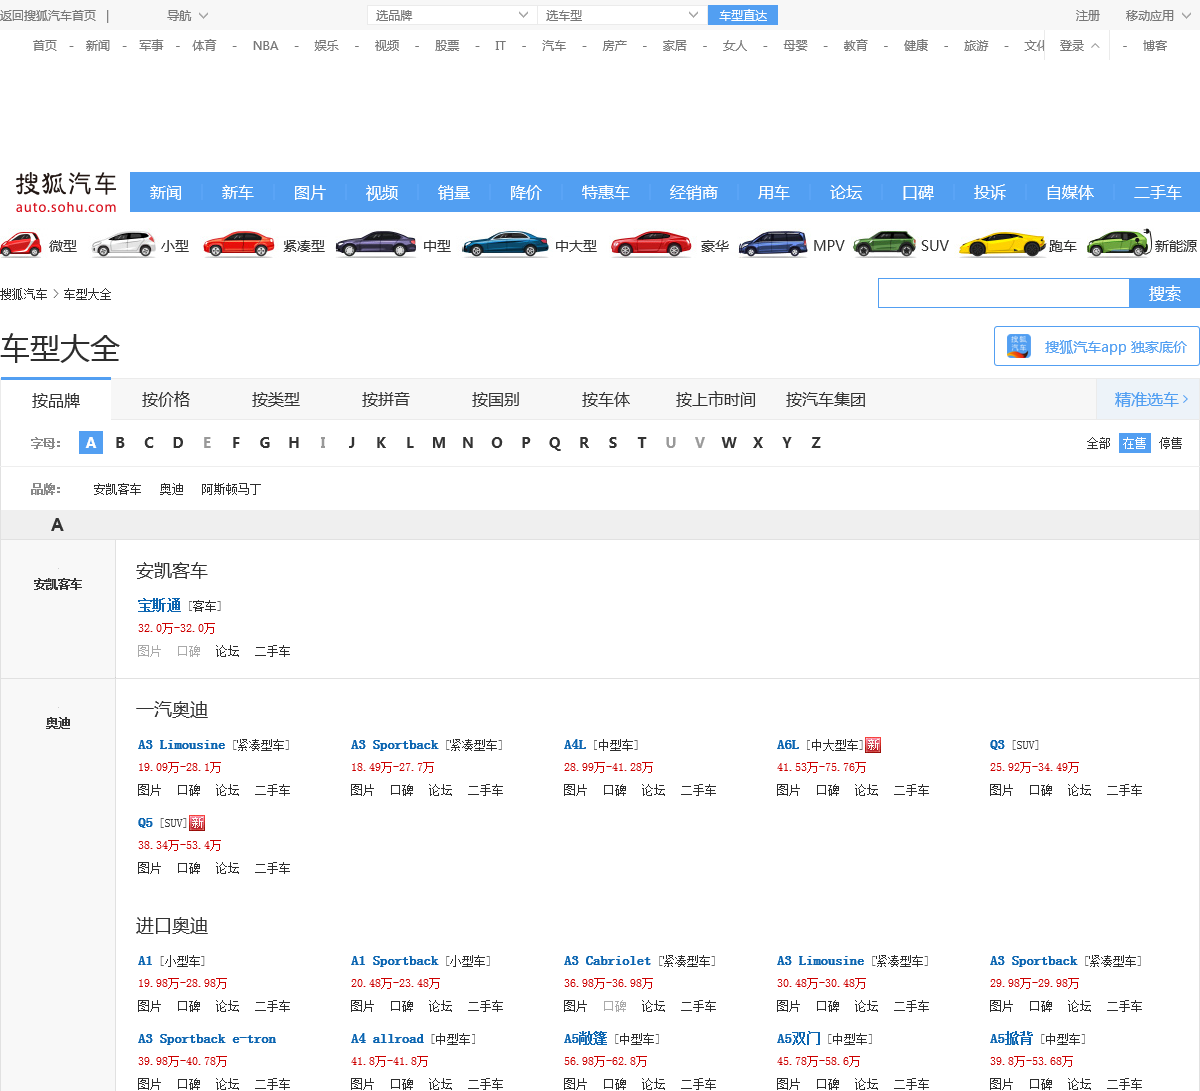This screenshot has height=1091, width=1200.
Task: Switch to the 按价格 tab
Action: coord(166,399)
